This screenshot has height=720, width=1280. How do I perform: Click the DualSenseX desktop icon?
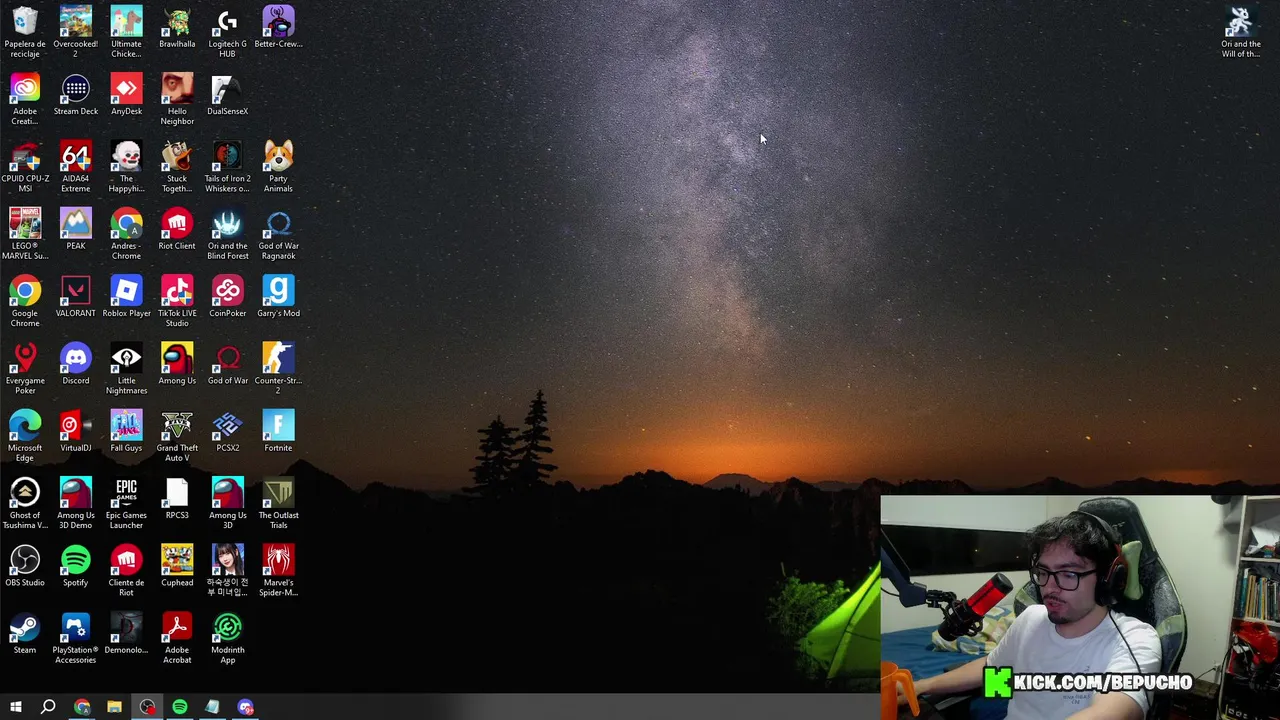point(227,94)
